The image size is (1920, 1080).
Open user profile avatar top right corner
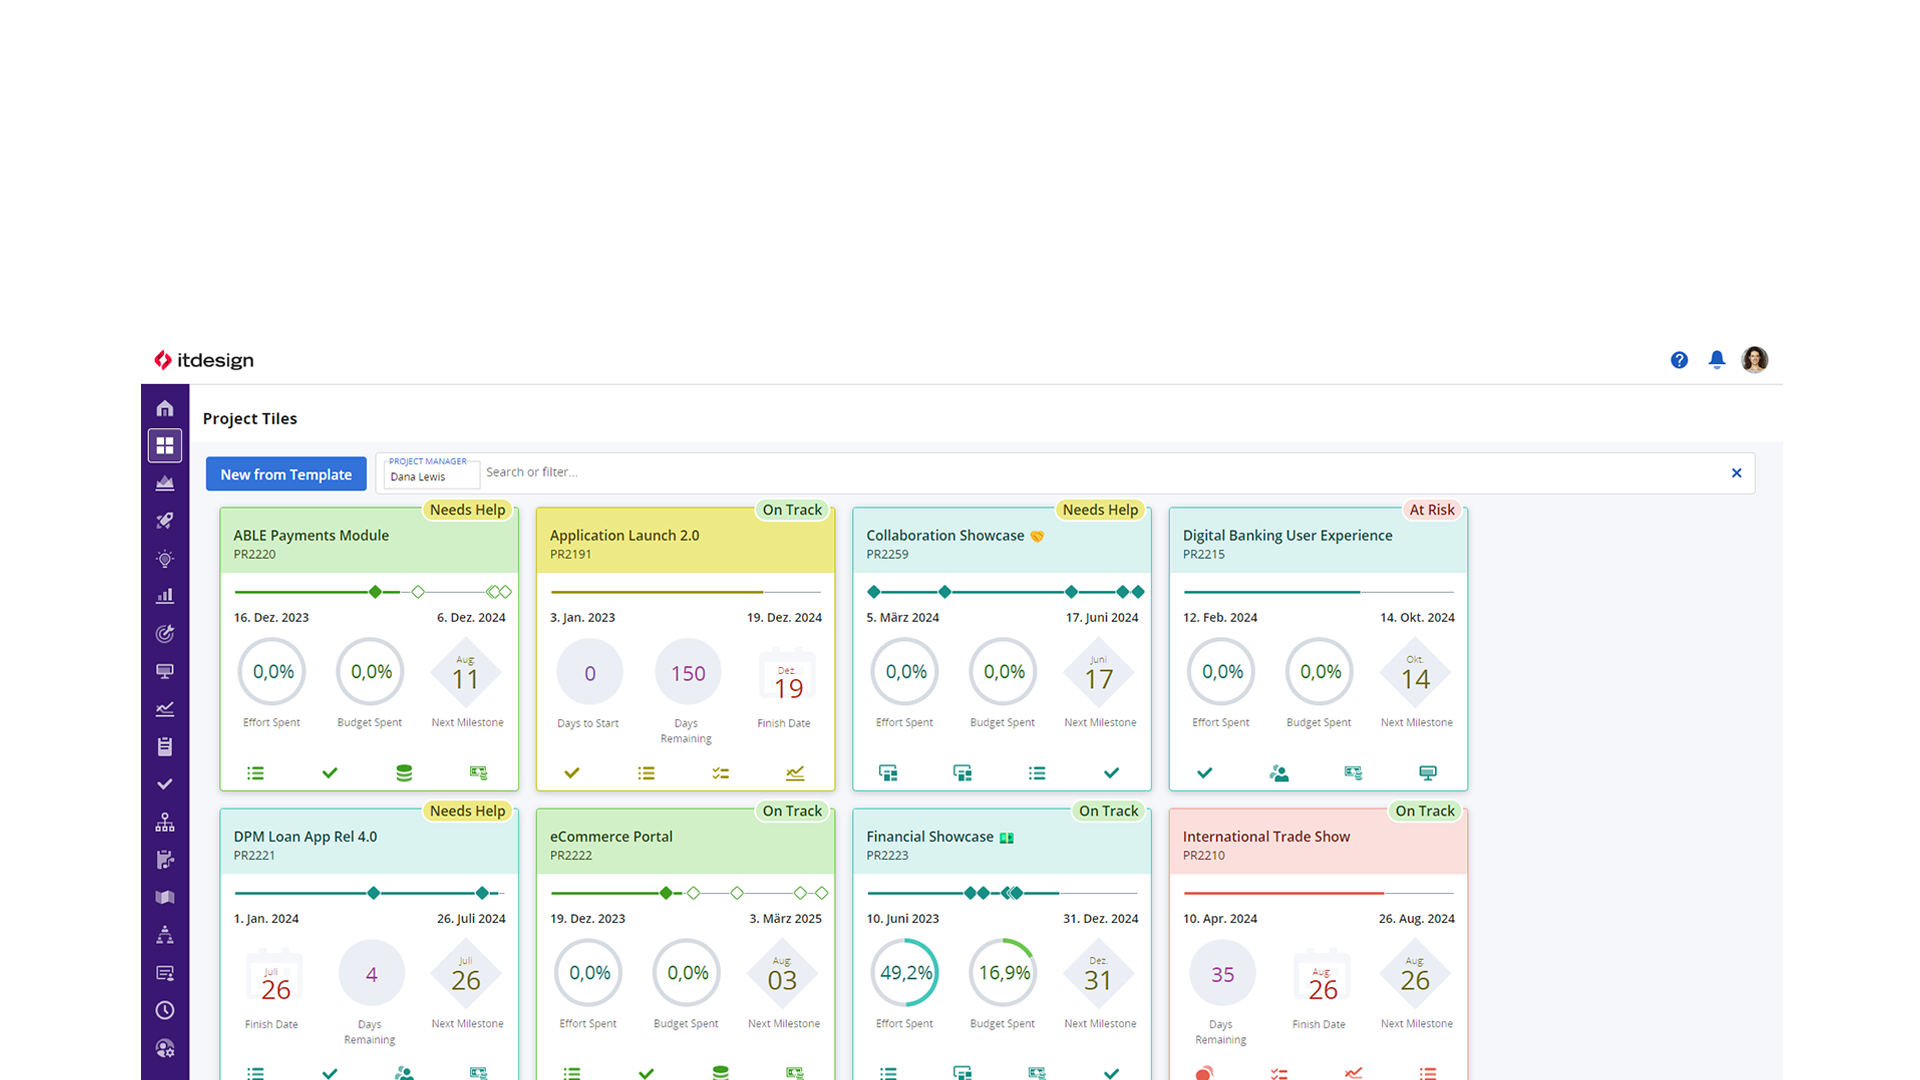(x=1755, y=360)
